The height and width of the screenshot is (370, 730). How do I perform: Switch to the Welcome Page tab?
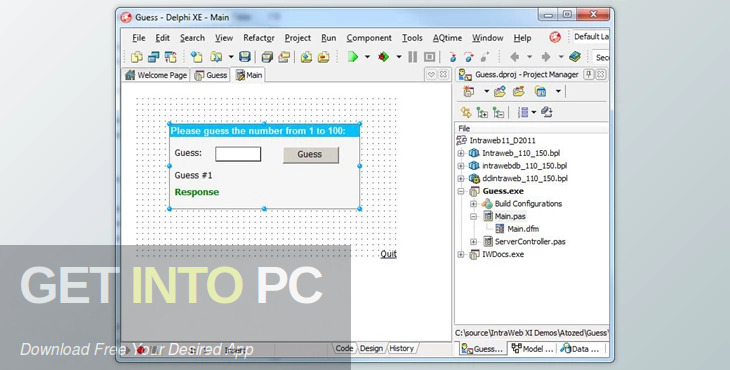click(156, 75)
